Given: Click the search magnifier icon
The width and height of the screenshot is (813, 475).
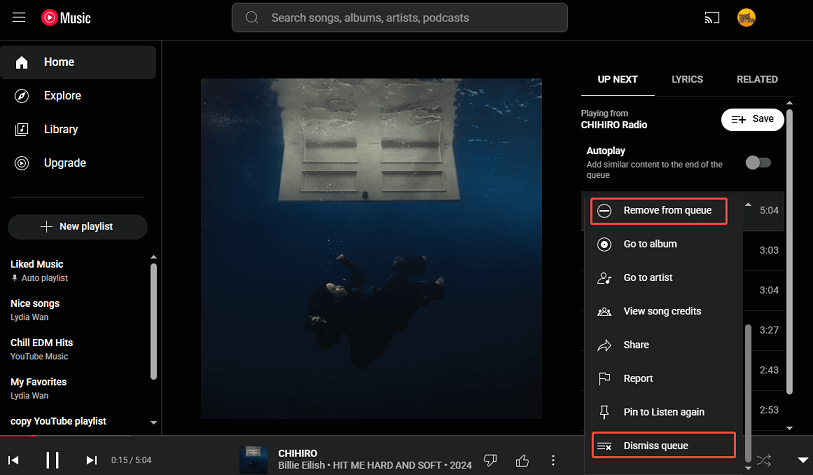Looking at the screenshot, I should point(252,18).
